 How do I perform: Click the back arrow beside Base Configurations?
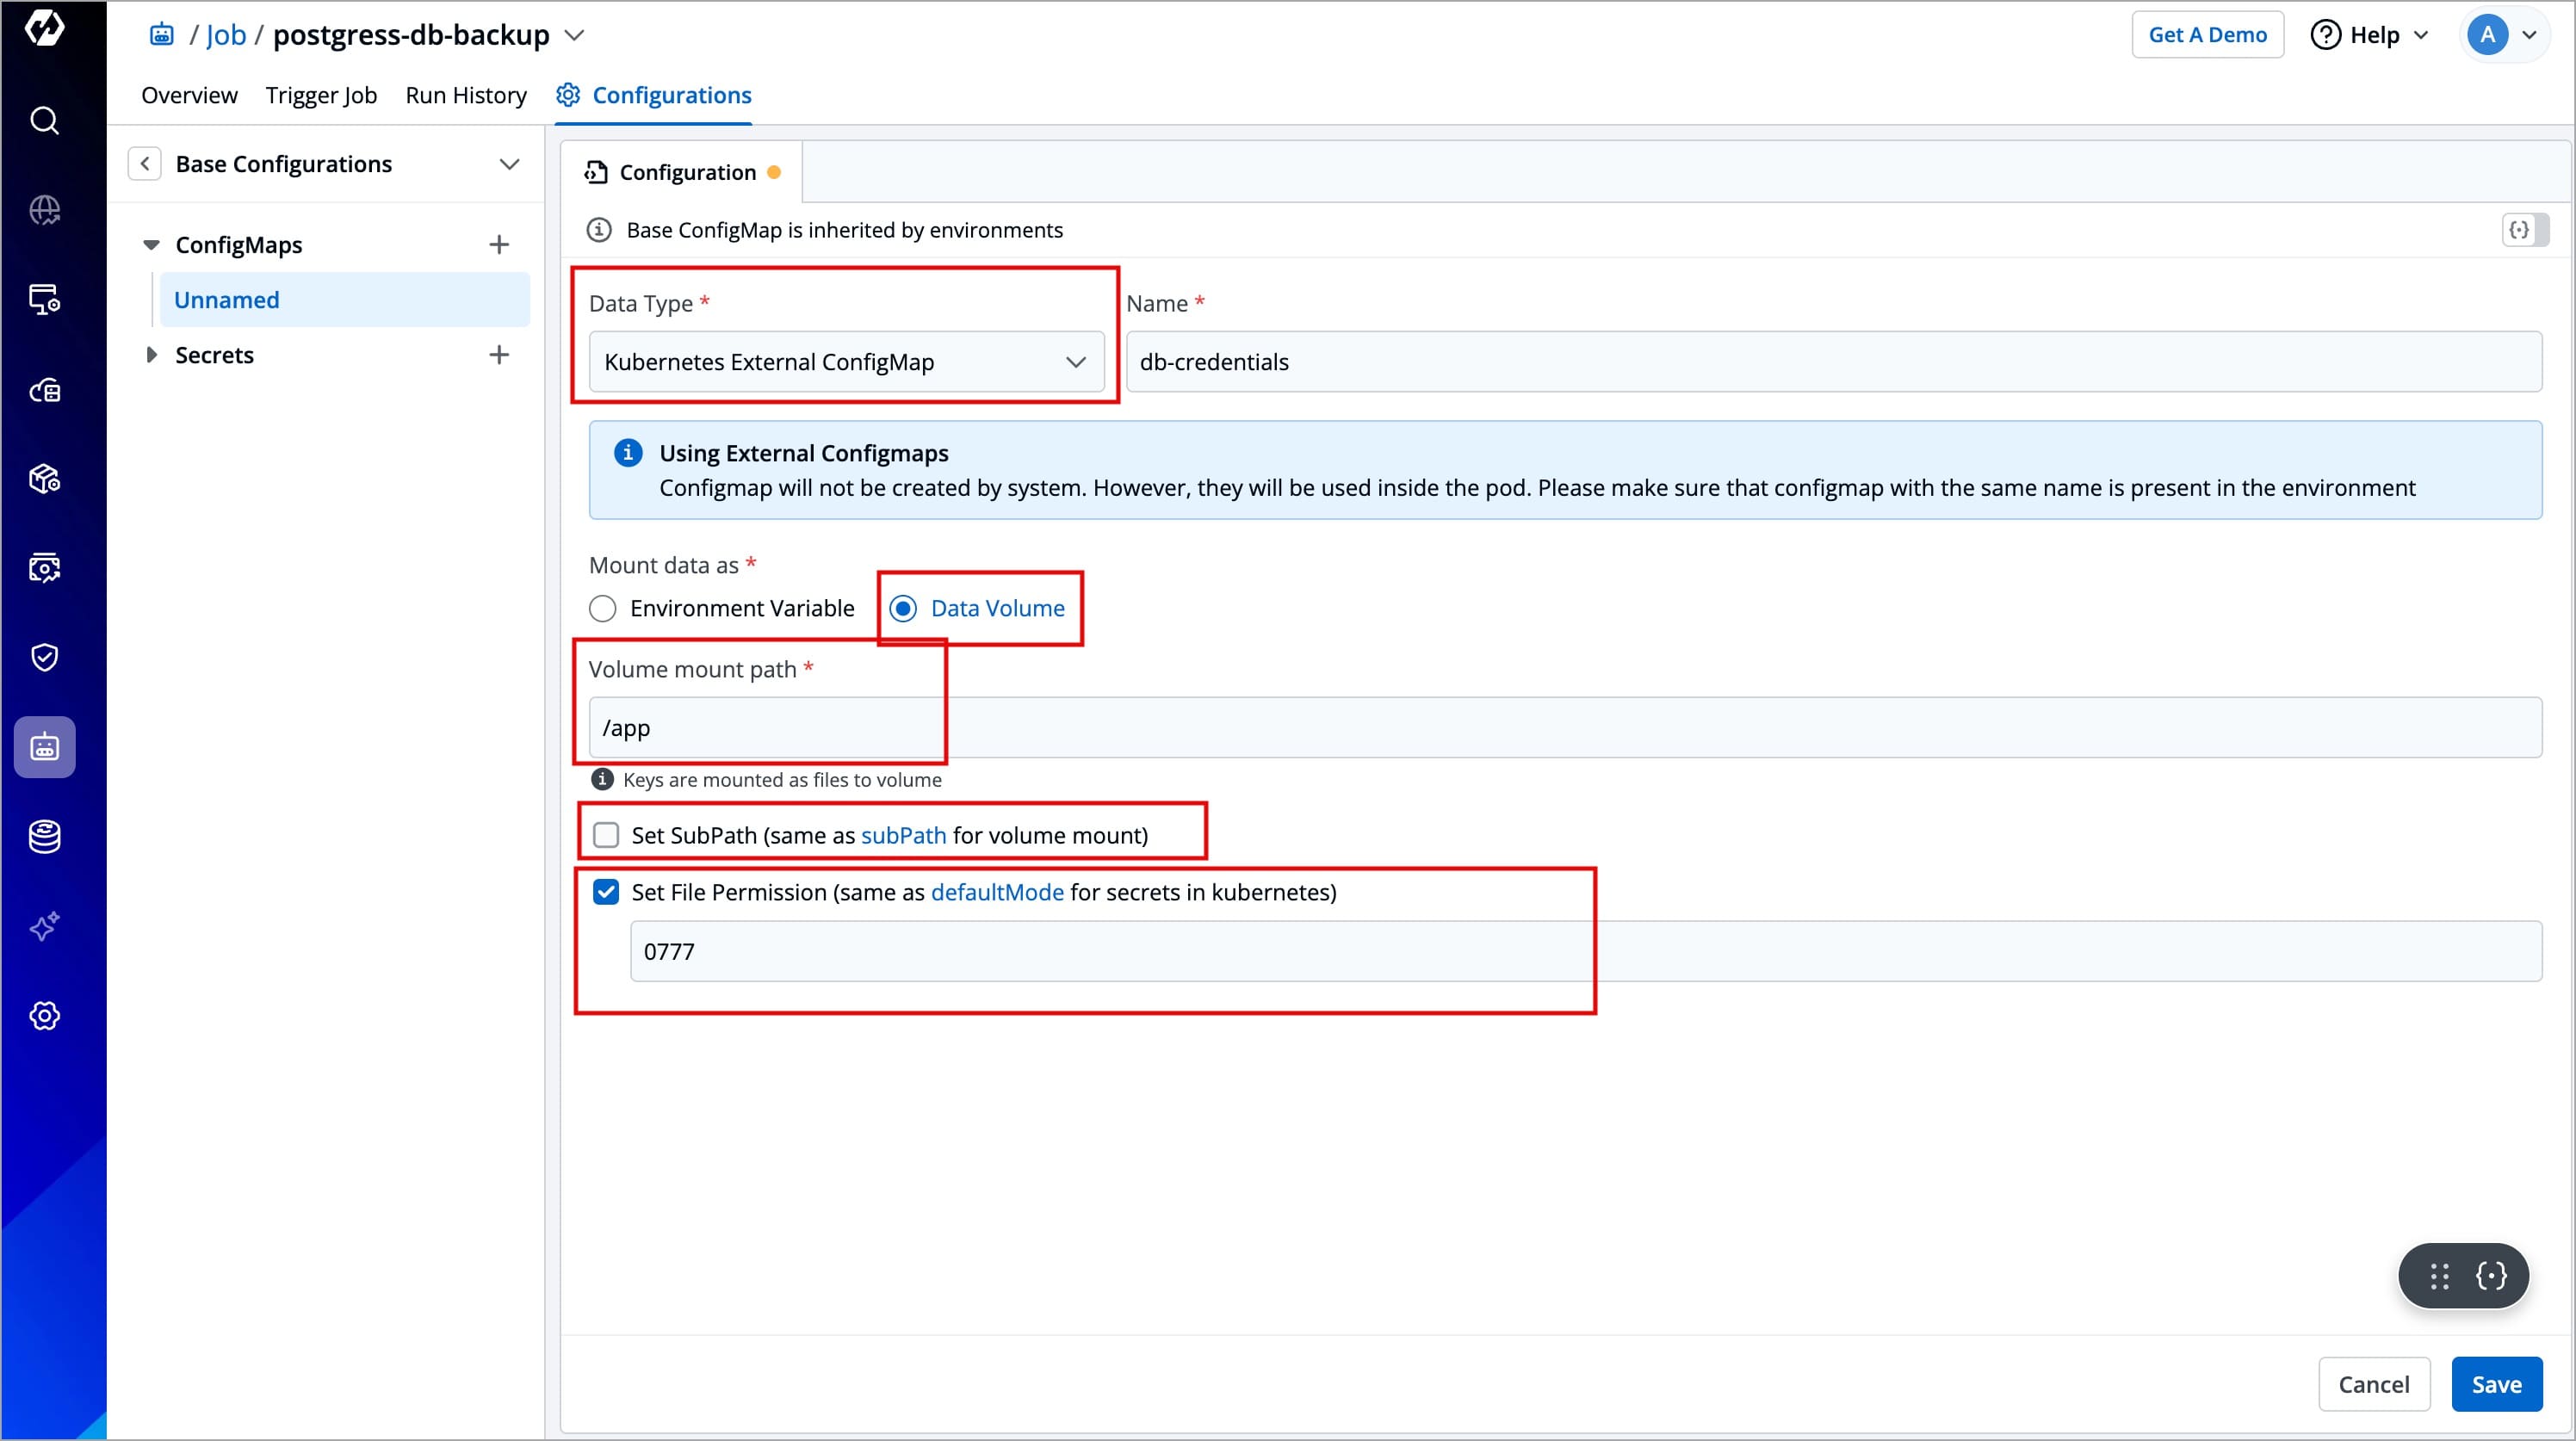click(145, 164)
